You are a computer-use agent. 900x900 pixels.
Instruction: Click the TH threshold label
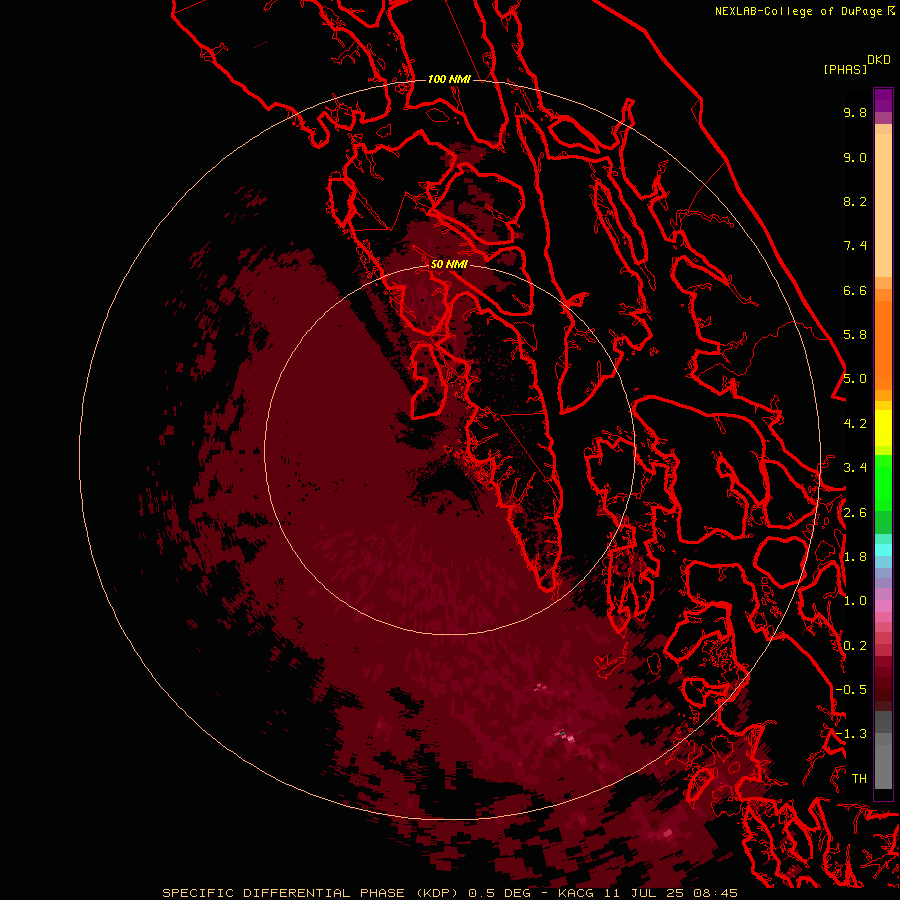pos(859,779)
